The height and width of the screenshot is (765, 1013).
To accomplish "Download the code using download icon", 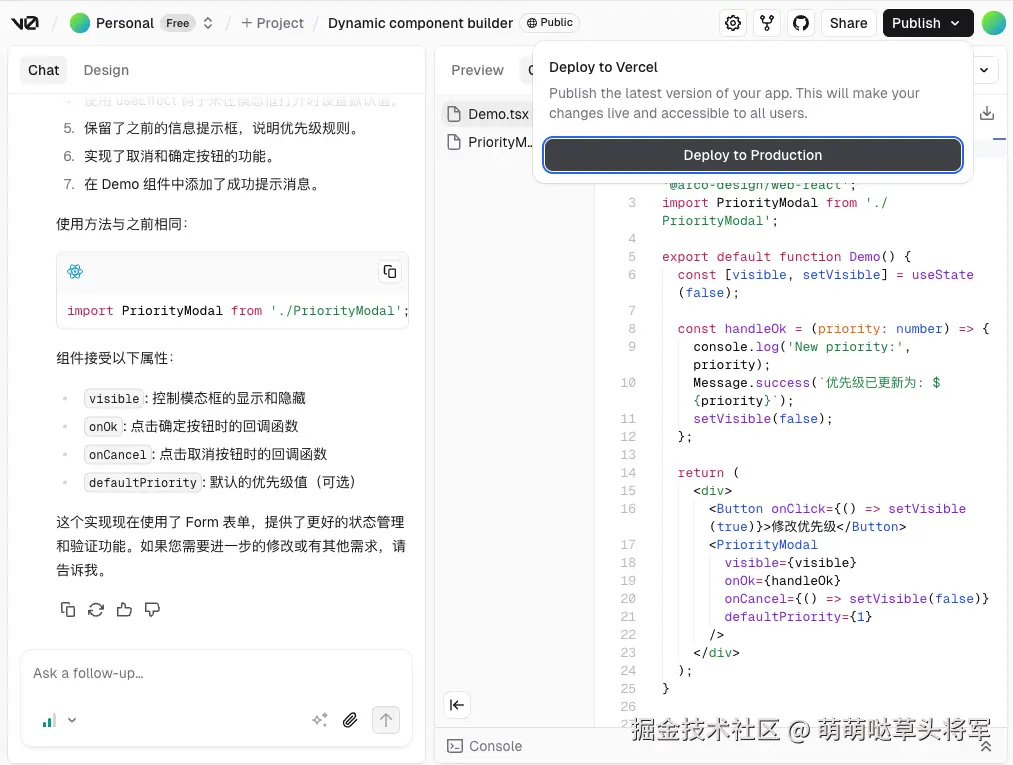I will coord(987,112).
